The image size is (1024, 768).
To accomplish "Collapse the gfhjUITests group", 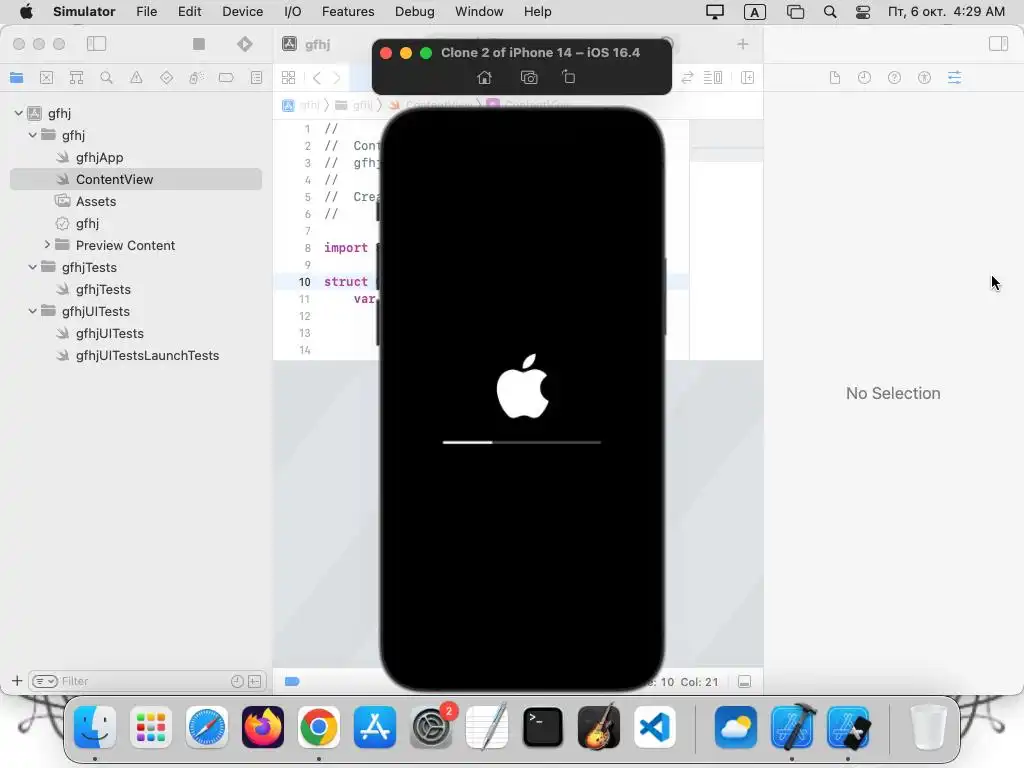I will (x=32, y=311).
